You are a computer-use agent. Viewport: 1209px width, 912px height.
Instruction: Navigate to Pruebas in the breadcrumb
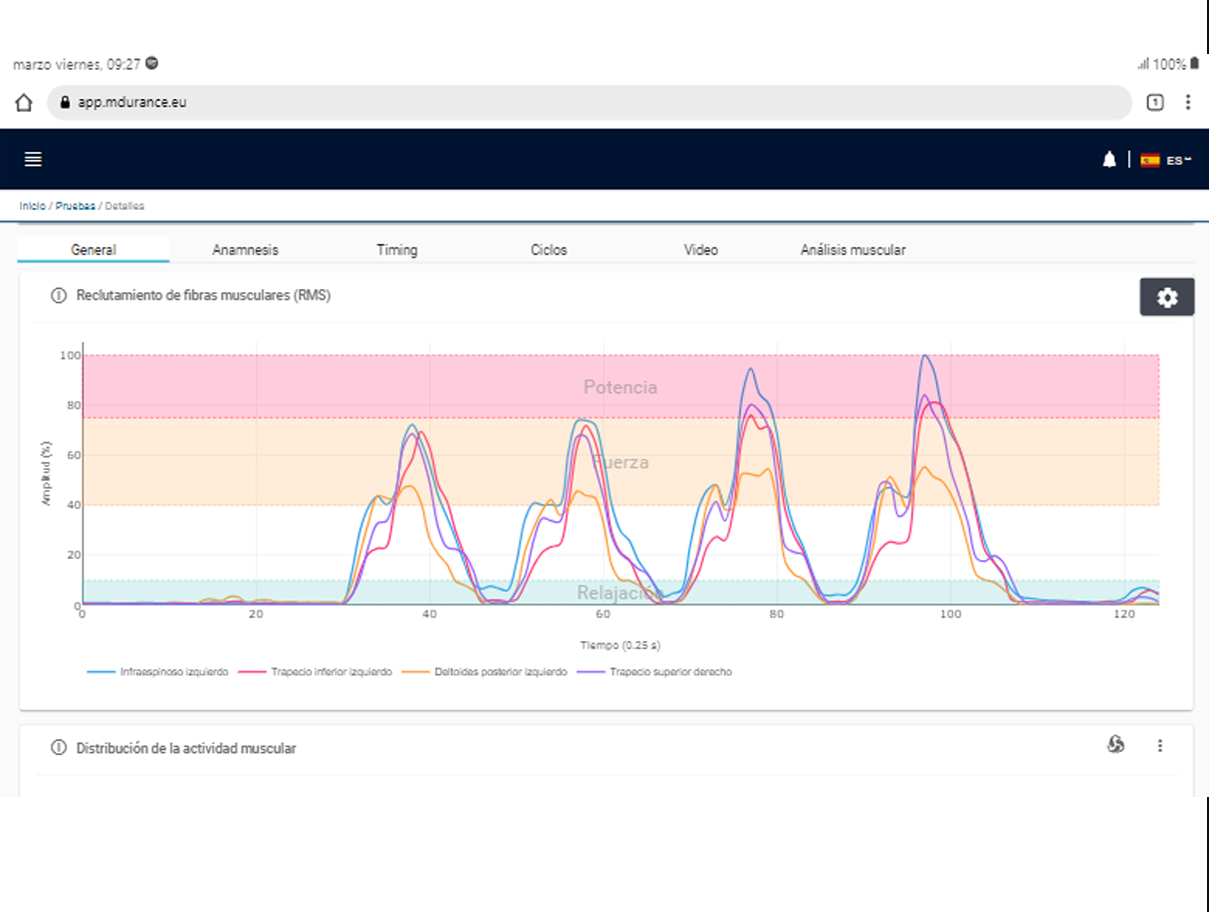[75, 206]
